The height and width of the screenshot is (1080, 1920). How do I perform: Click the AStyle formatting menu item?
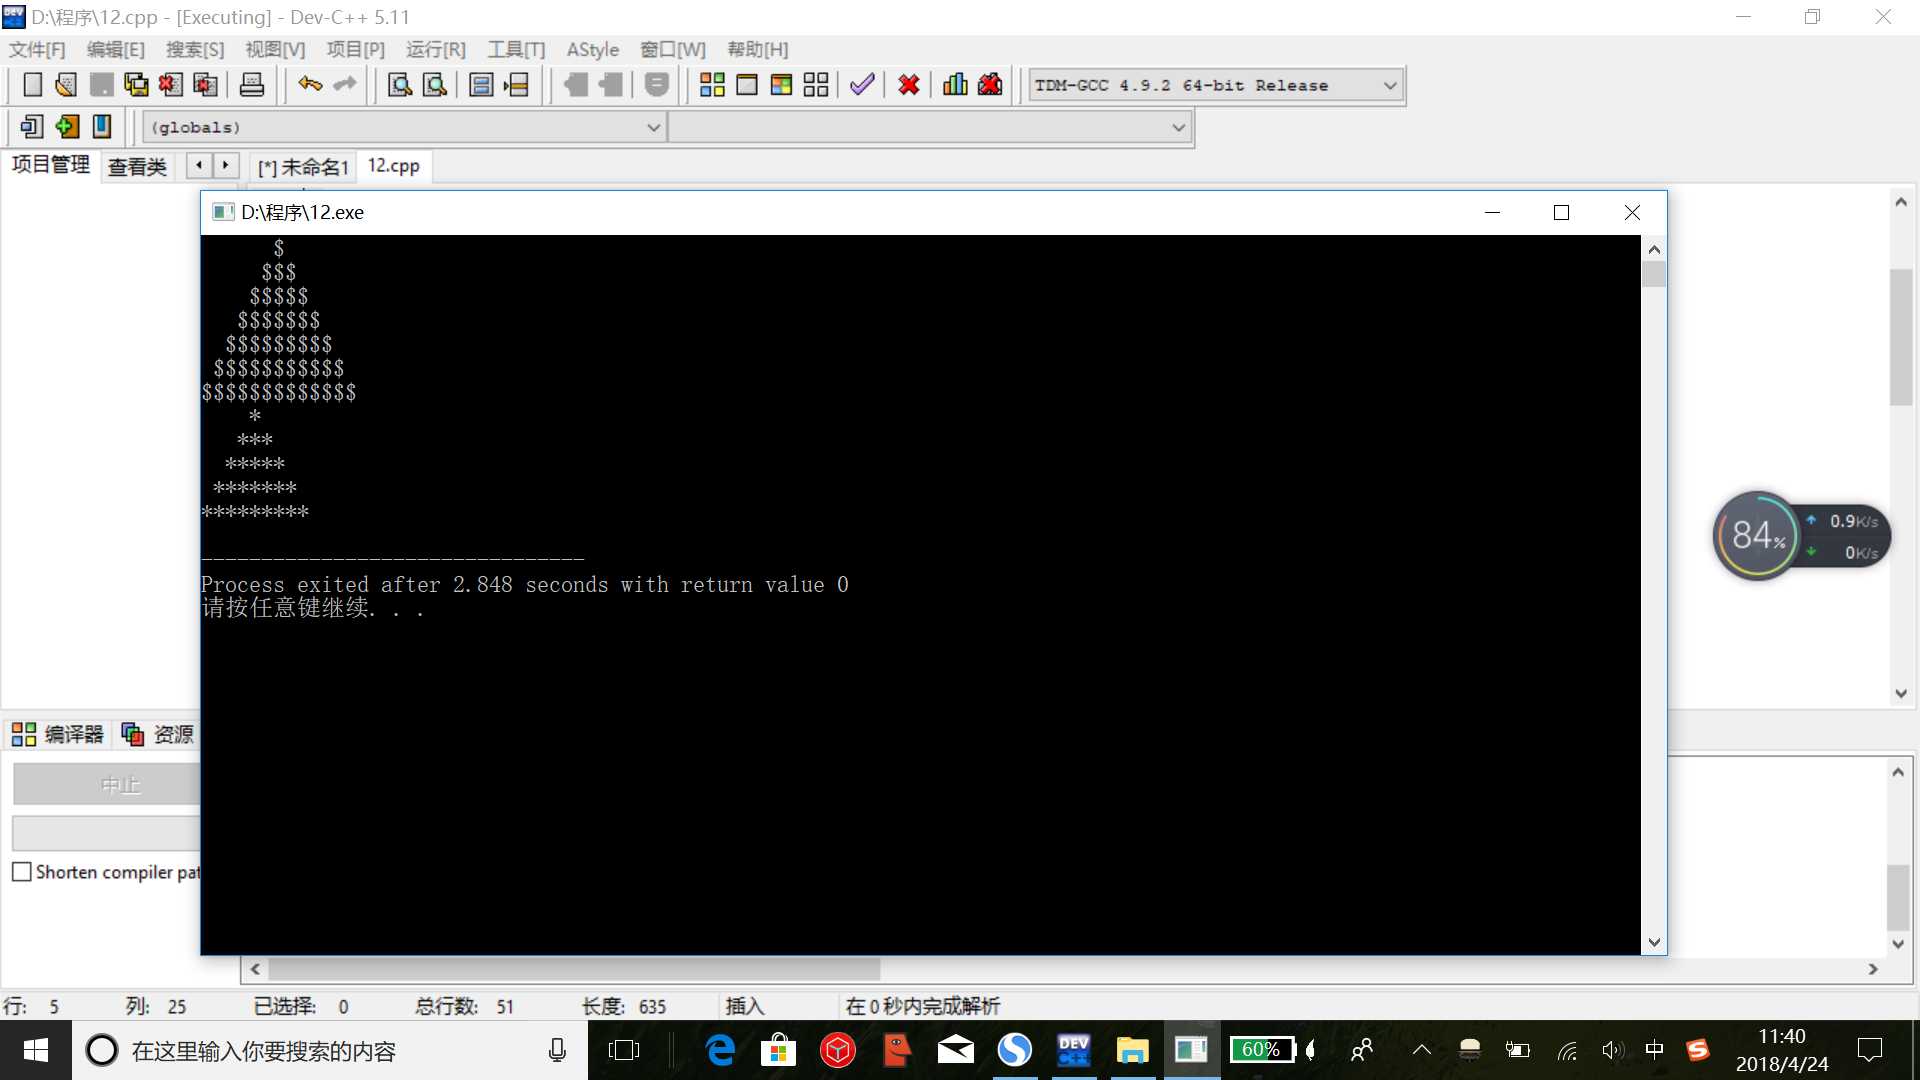click(591, 49)
